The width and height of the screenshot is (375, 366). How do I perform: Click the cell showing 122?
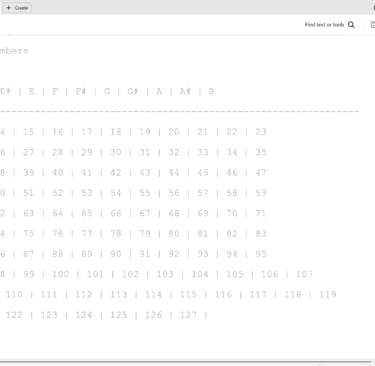click(x=14, y=315)
